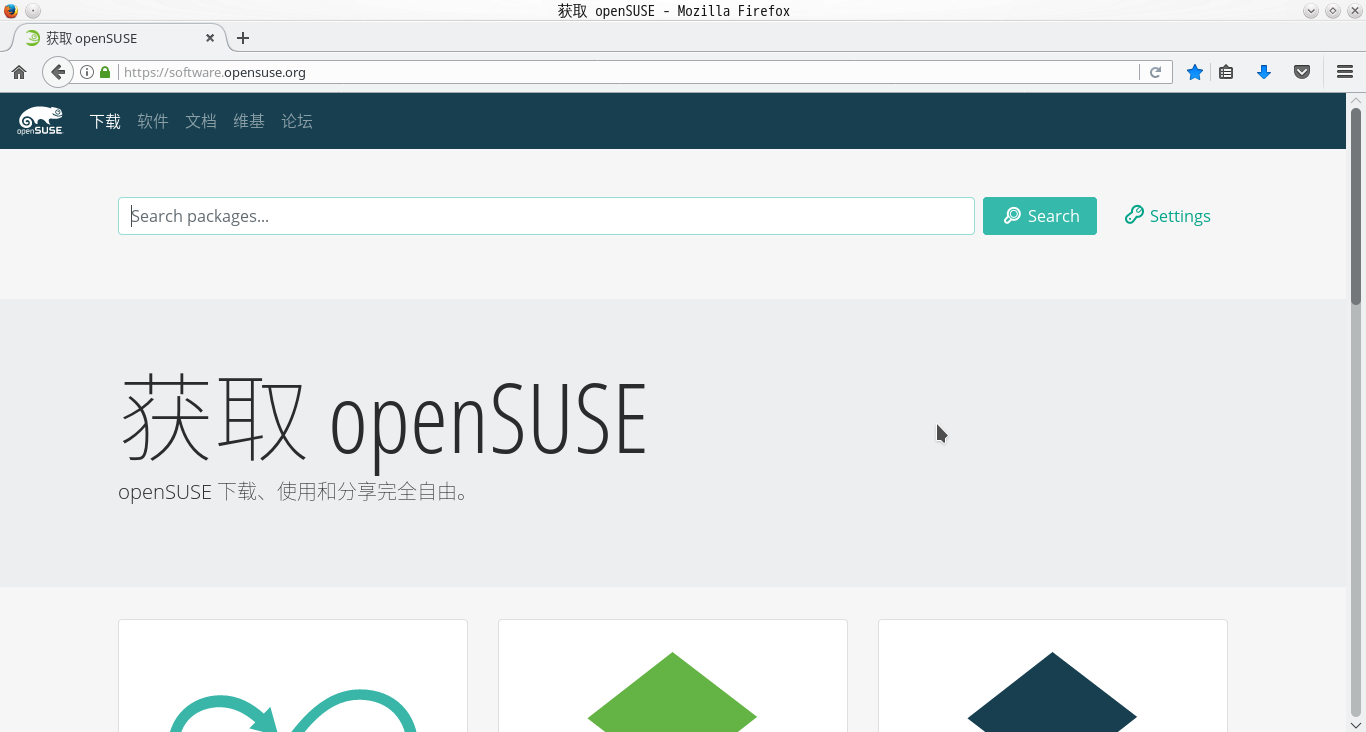The width and height of the screenshot is (1366, 732).
Task: Click the back navigation arrow
Action: pyautogui.click(x=57, y=72)
